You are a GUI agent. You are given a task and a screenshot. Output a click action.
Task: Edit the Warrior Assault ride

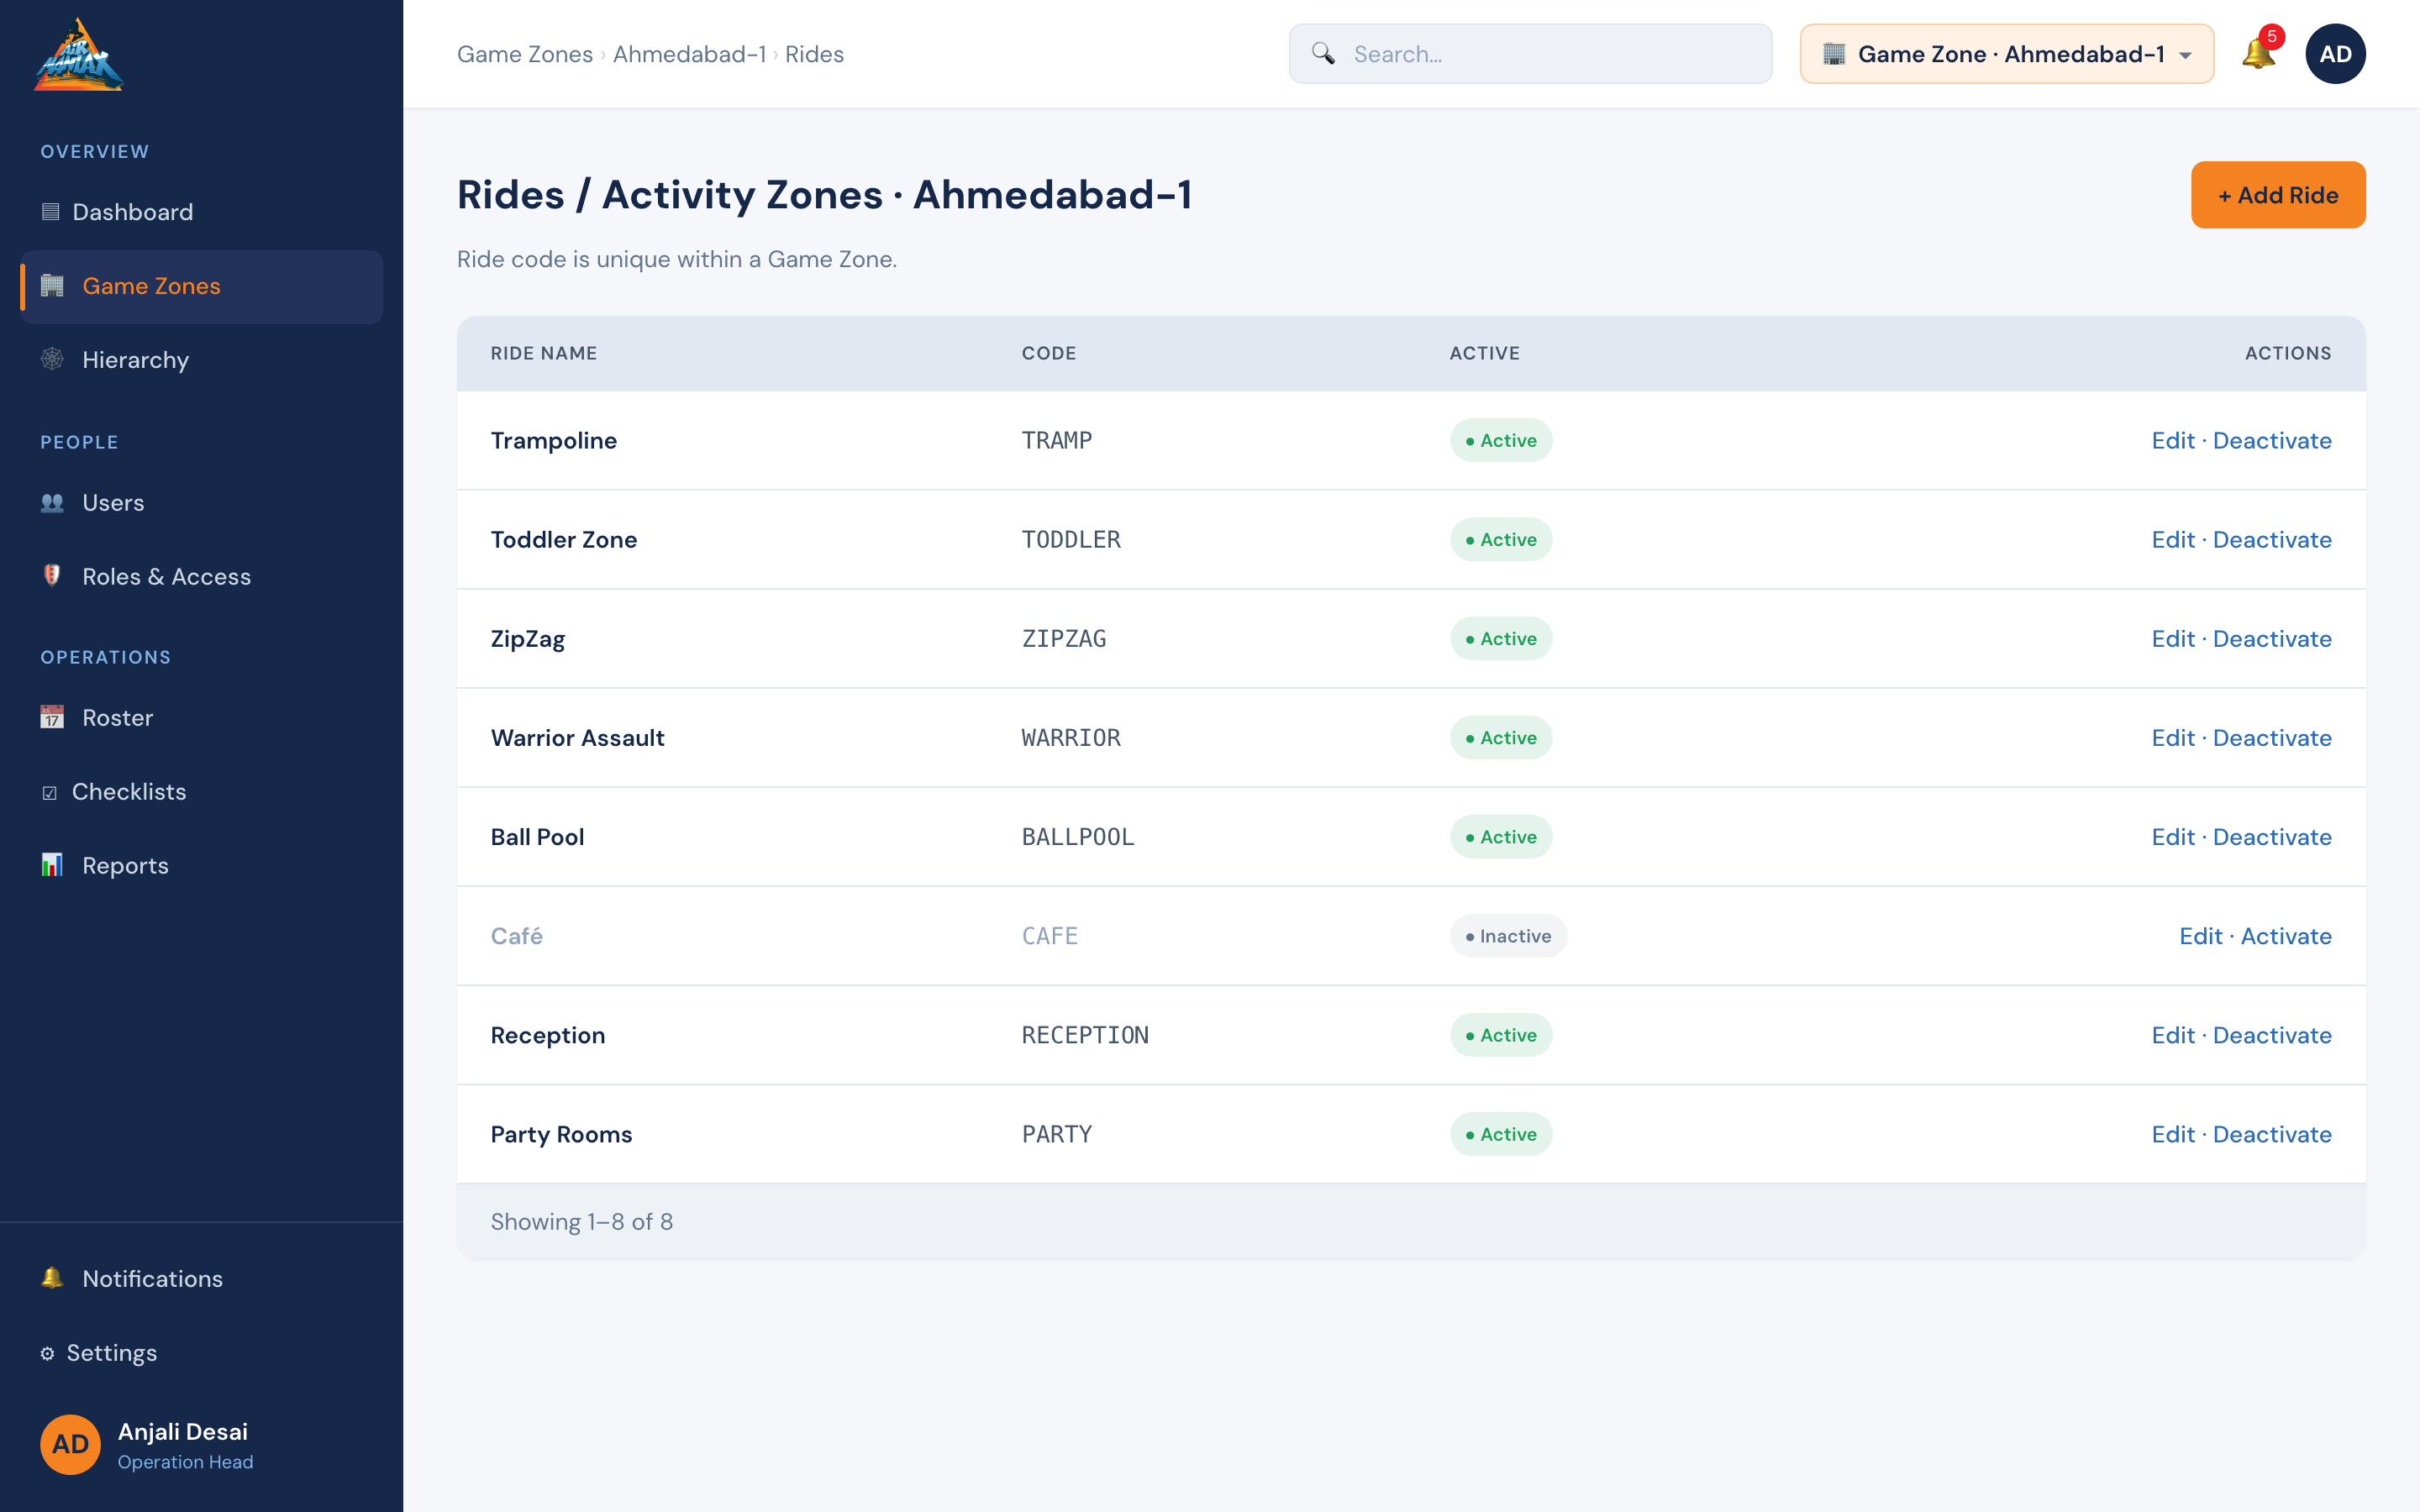[2173, 737]
